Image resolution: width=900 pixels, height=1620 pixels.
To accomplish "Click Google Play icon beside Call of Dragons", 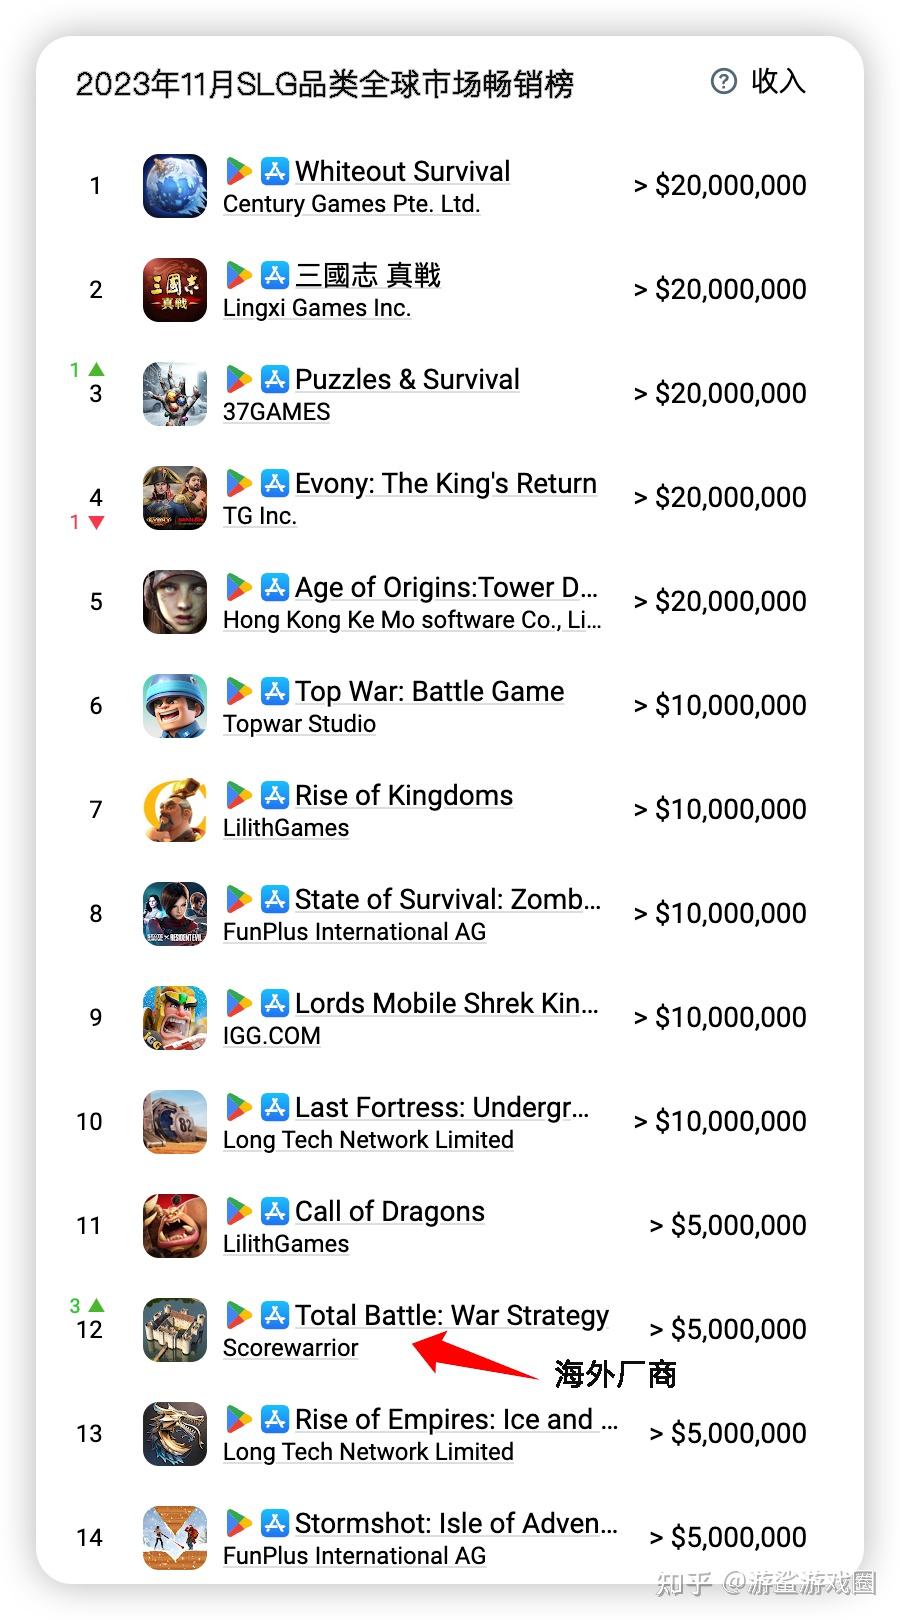I will 238,1211.
